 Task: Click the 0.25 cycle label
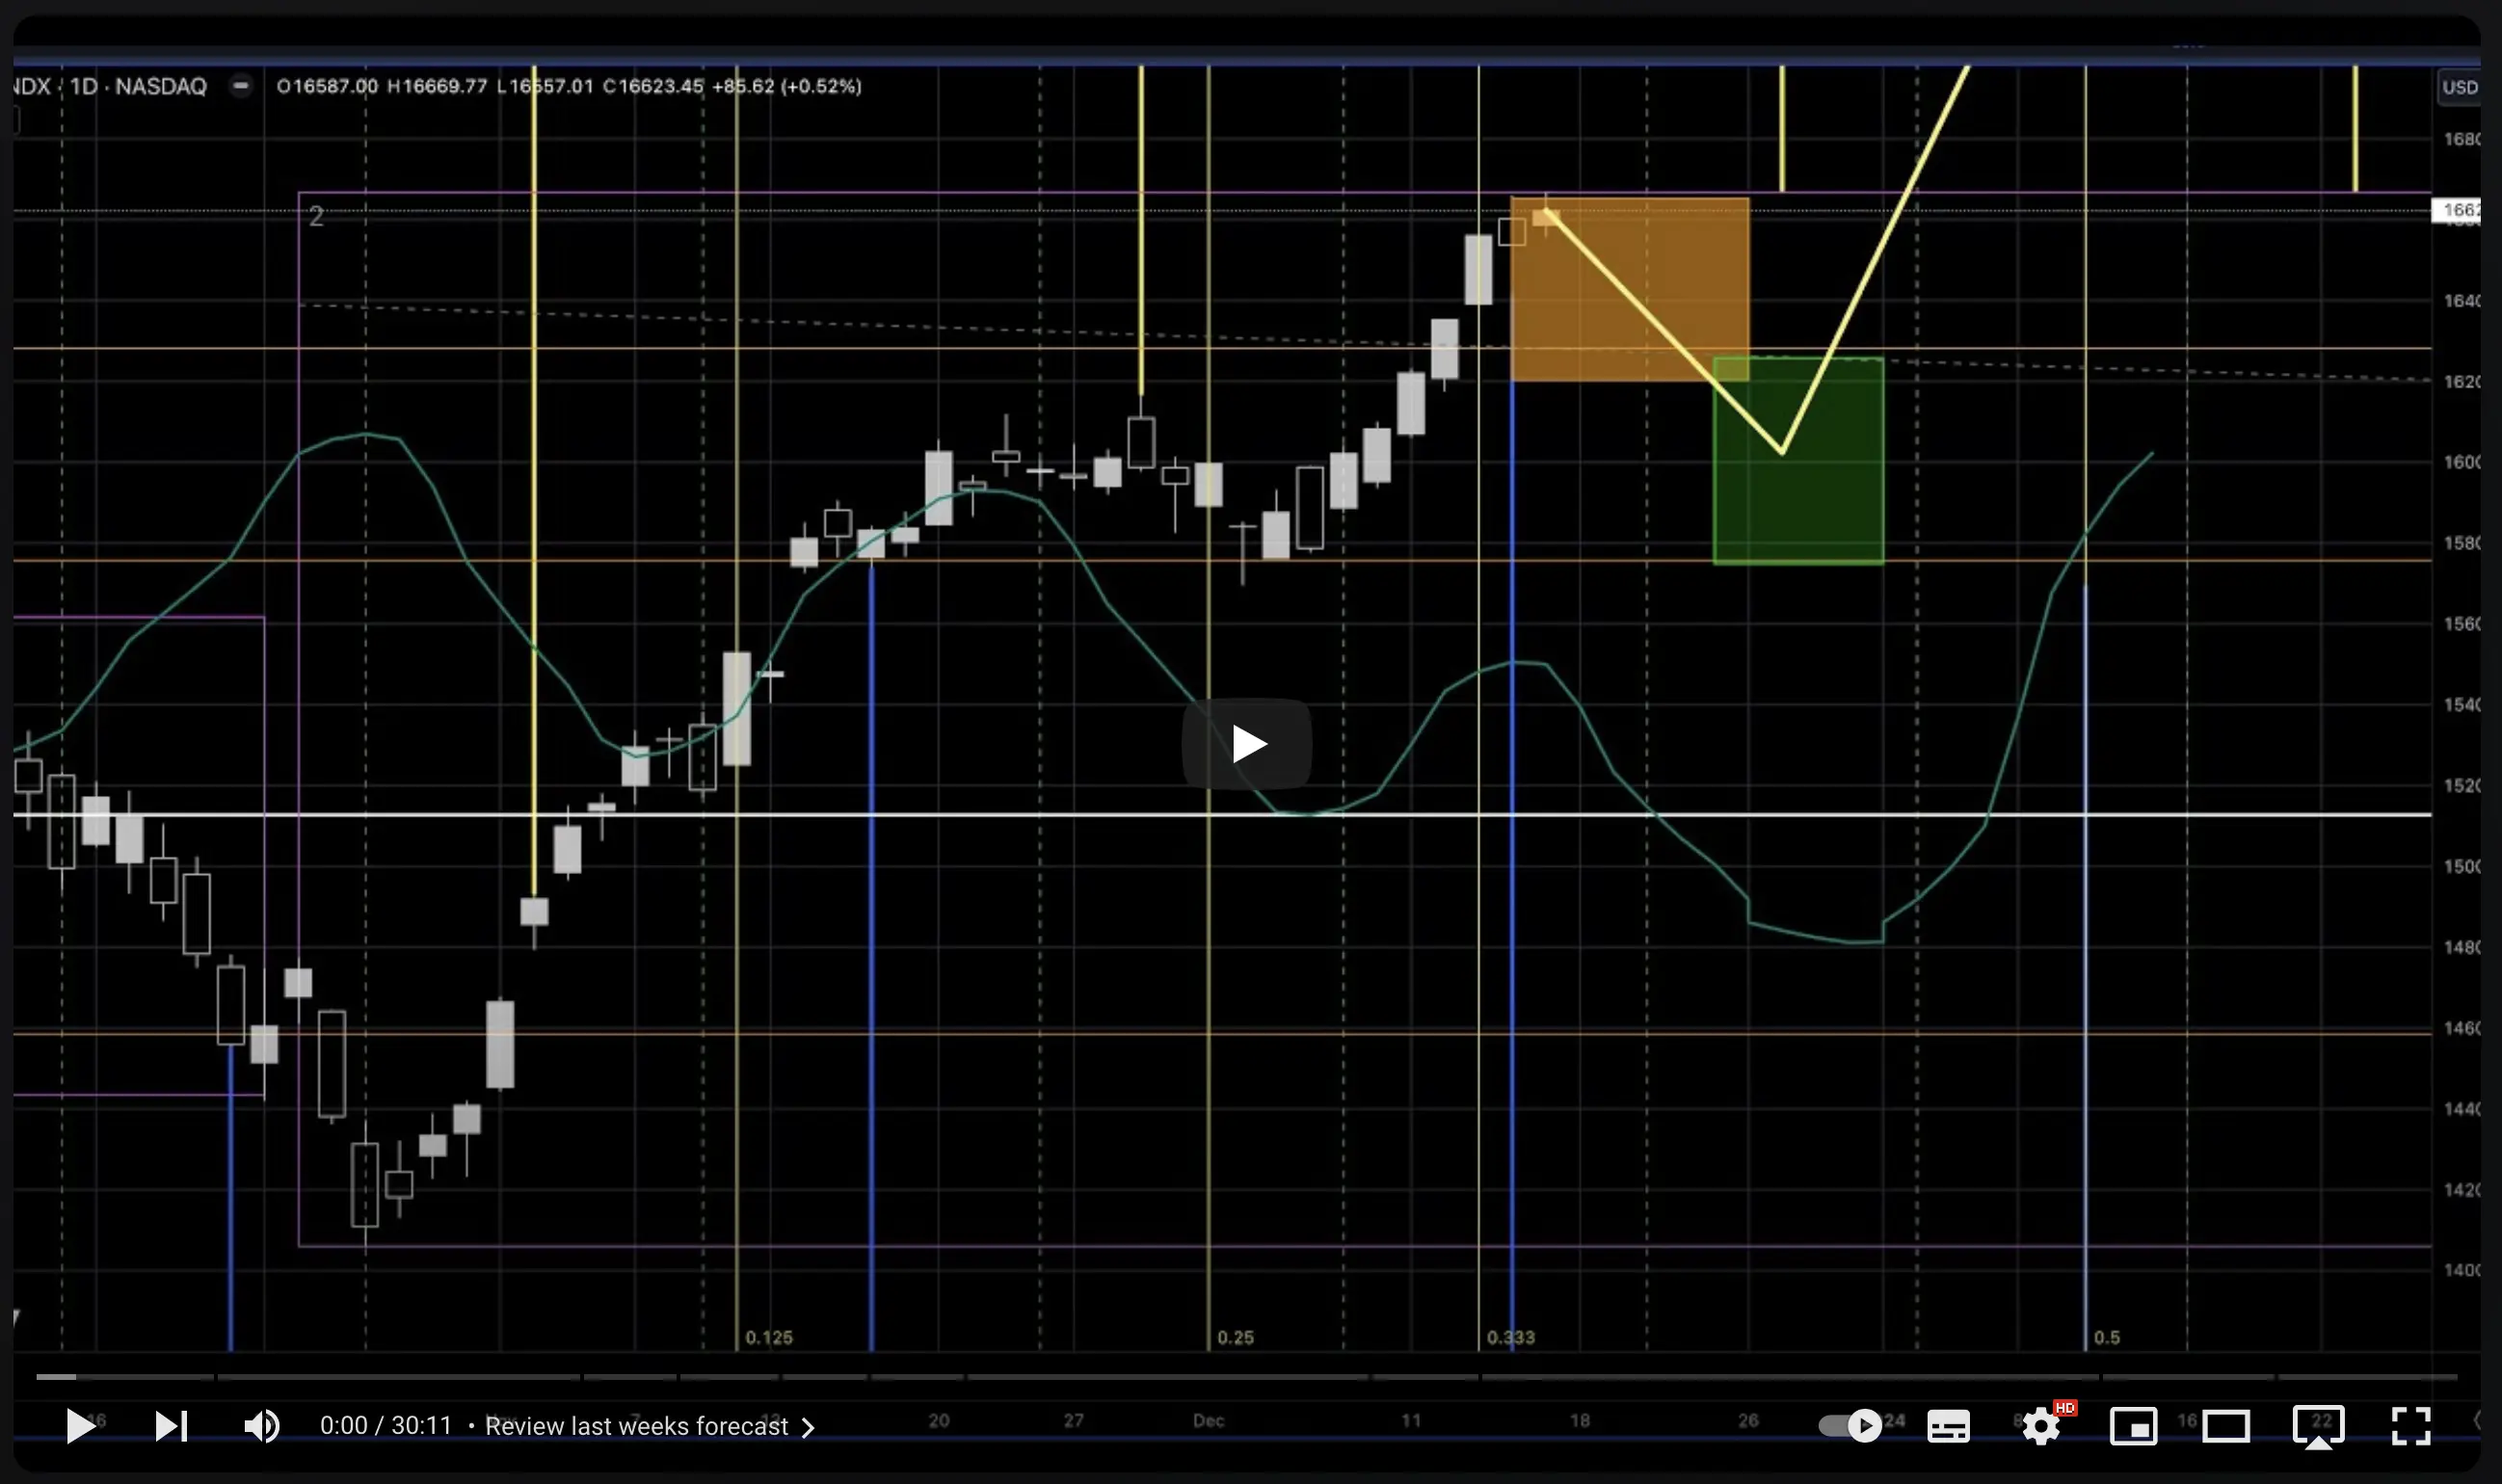coord(1235,1337)
